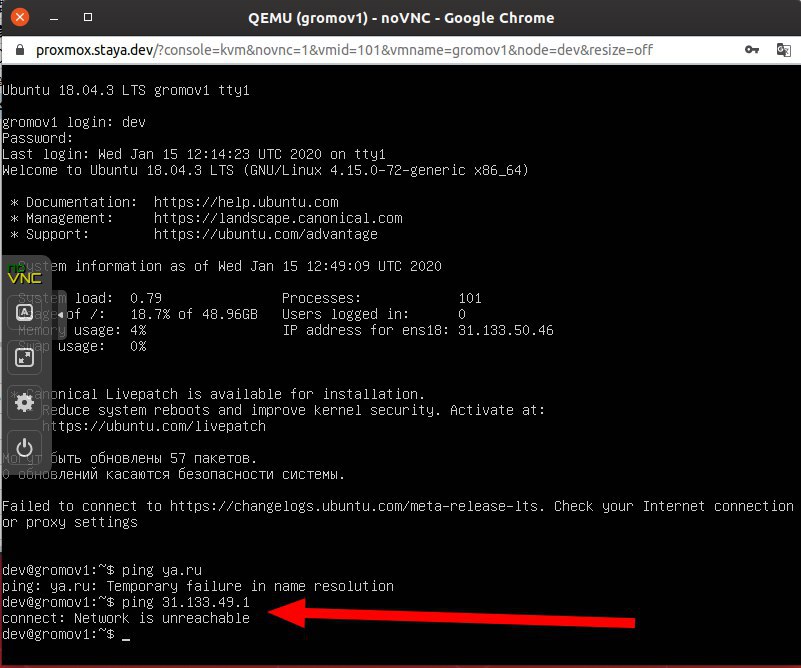Minimize the noVNC Chrome window
801x668 pixels.
54,18
